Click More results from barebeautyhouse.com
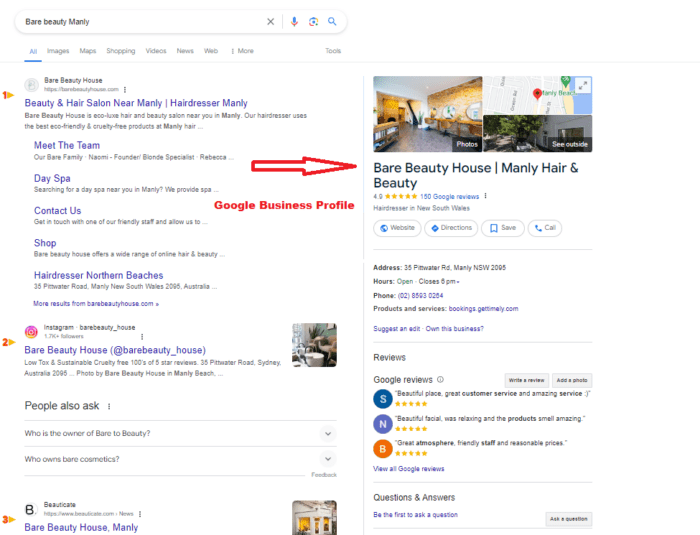Screen dimensions: 700x535 pos(96,304)
